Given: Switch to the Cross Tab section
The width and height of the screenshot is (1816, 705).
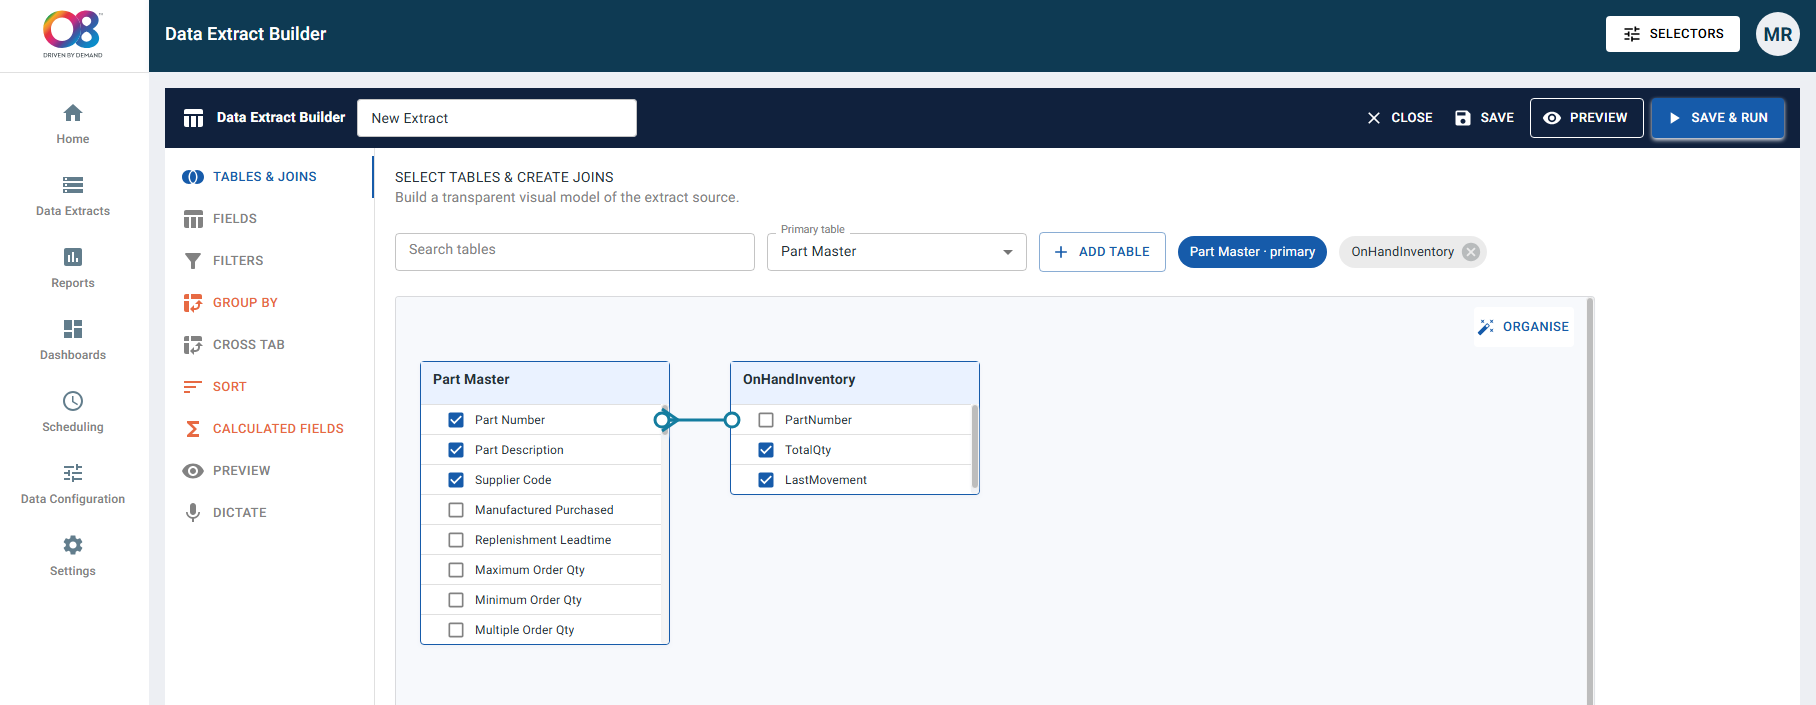Looking at the screenshot, I should [x=270, y=345].
